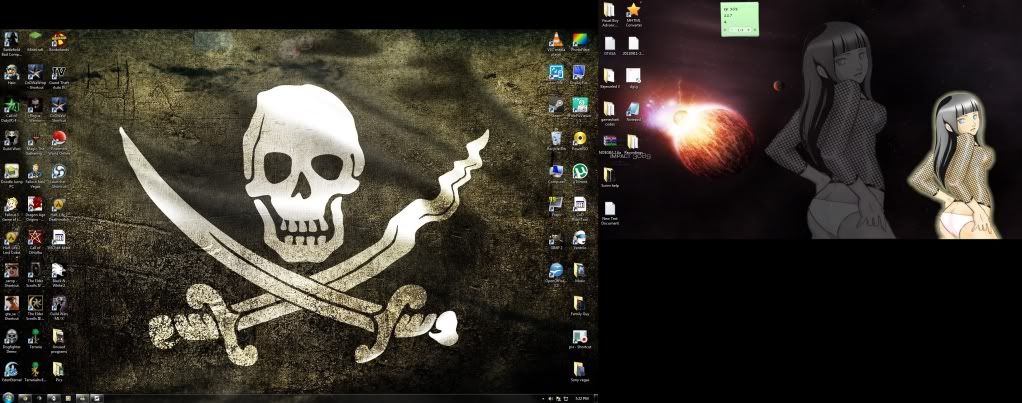Open the Steam desktop icon

click(555, 106)
